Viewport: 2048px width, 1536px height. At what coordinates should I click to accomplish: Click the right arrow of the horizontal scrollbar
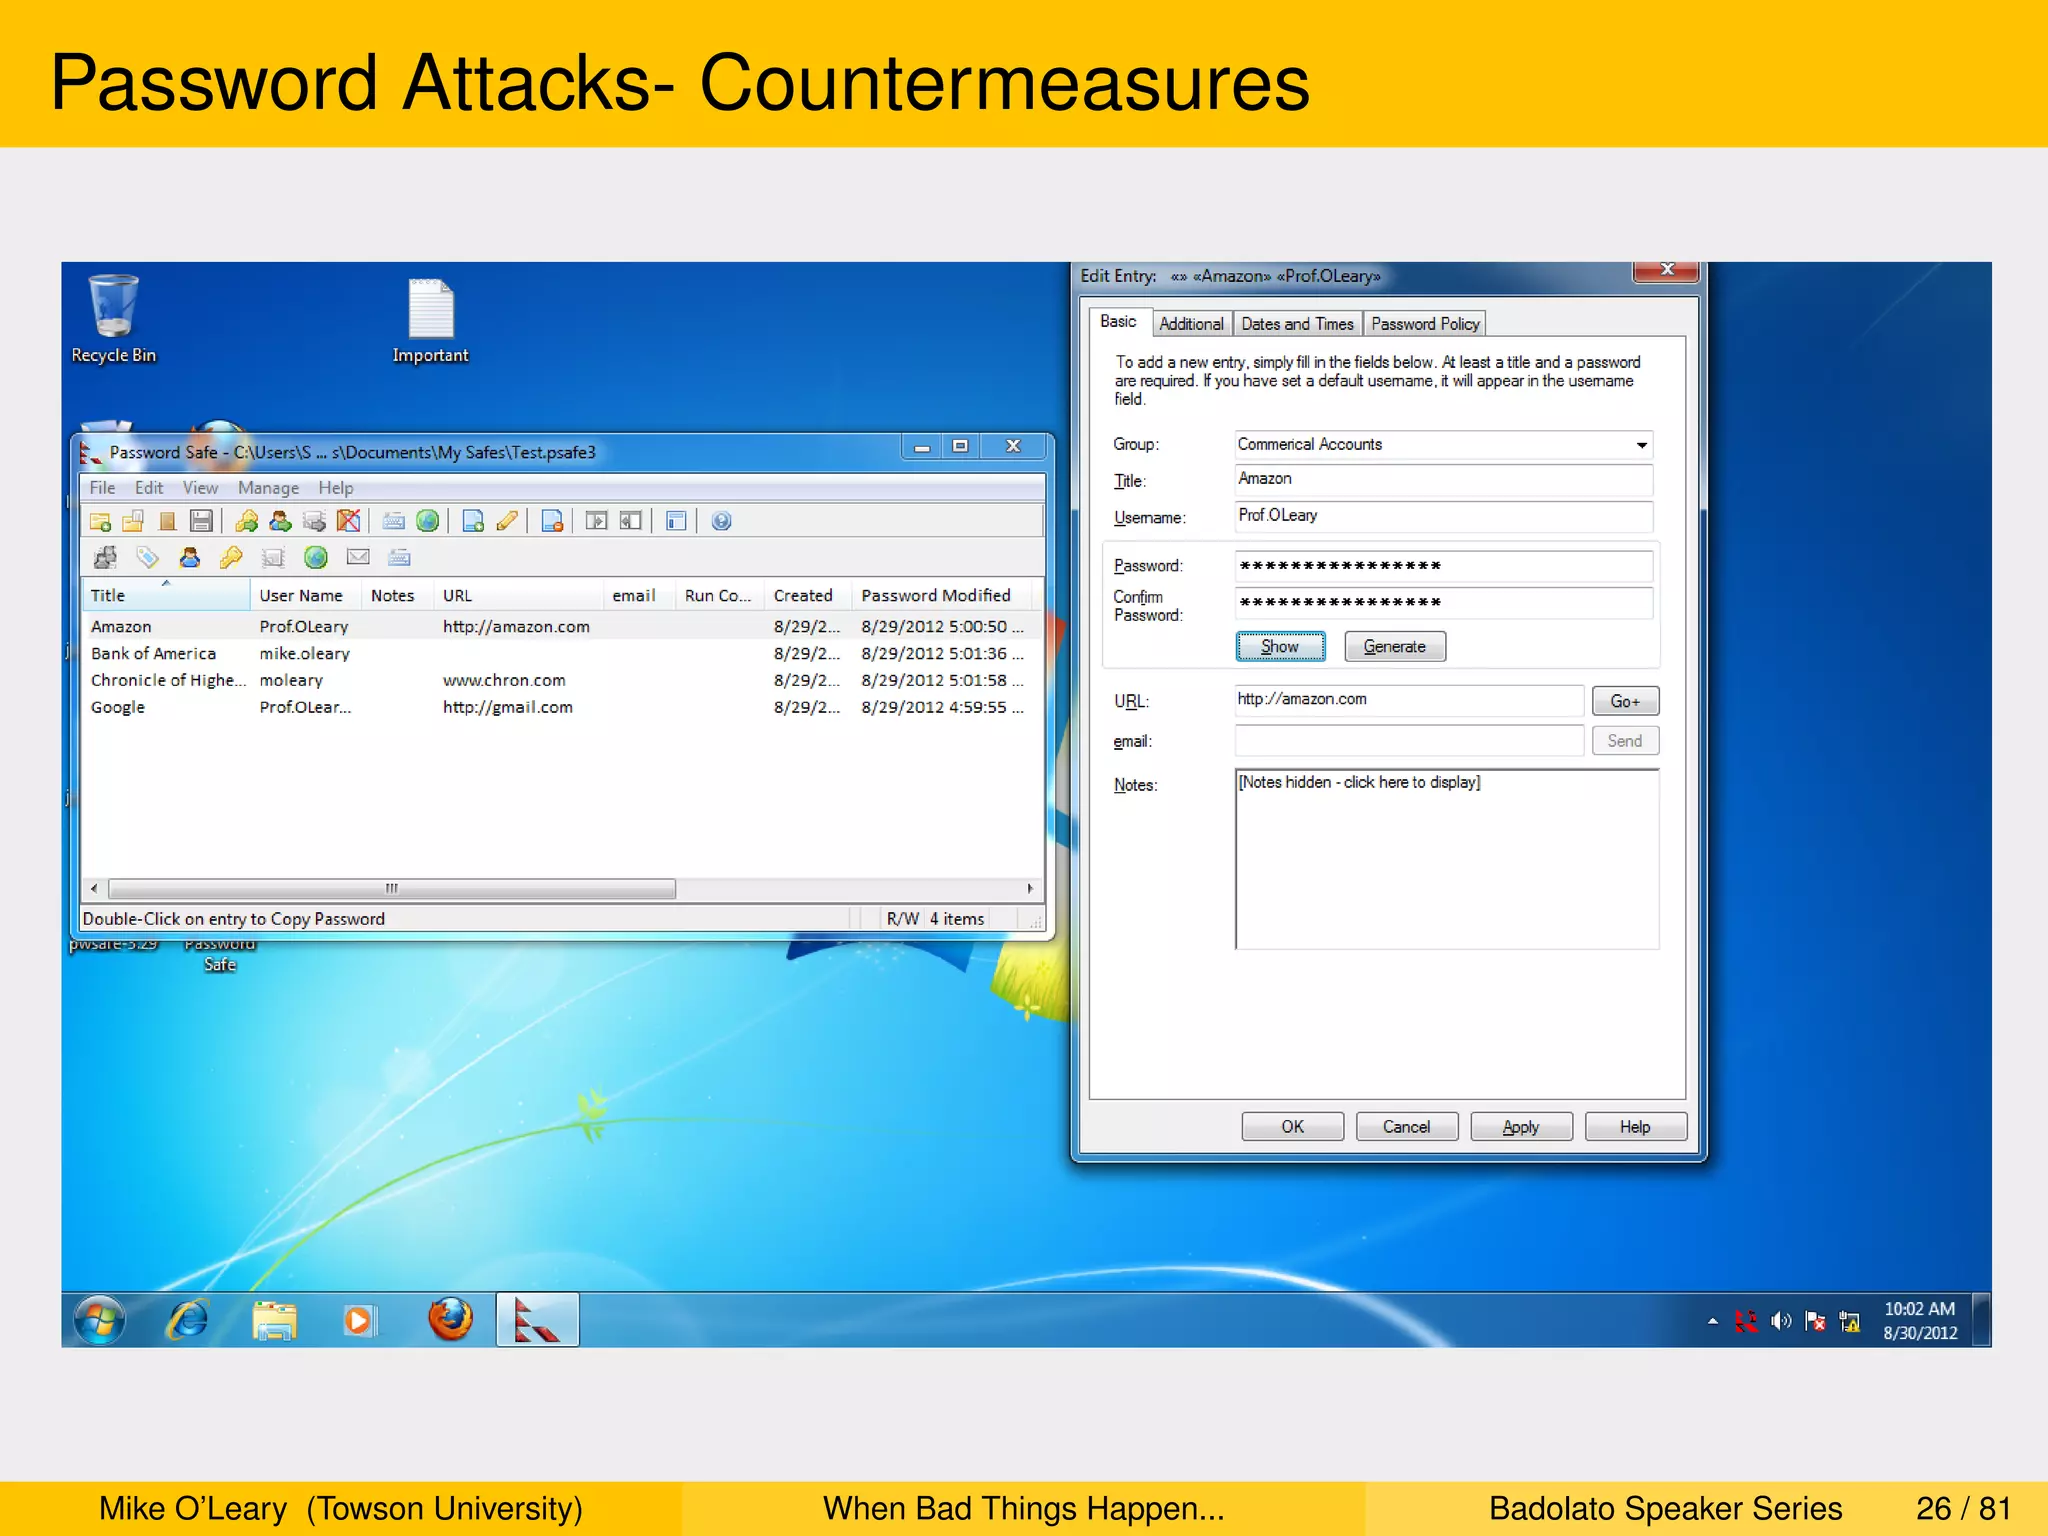coord(1030,889)
